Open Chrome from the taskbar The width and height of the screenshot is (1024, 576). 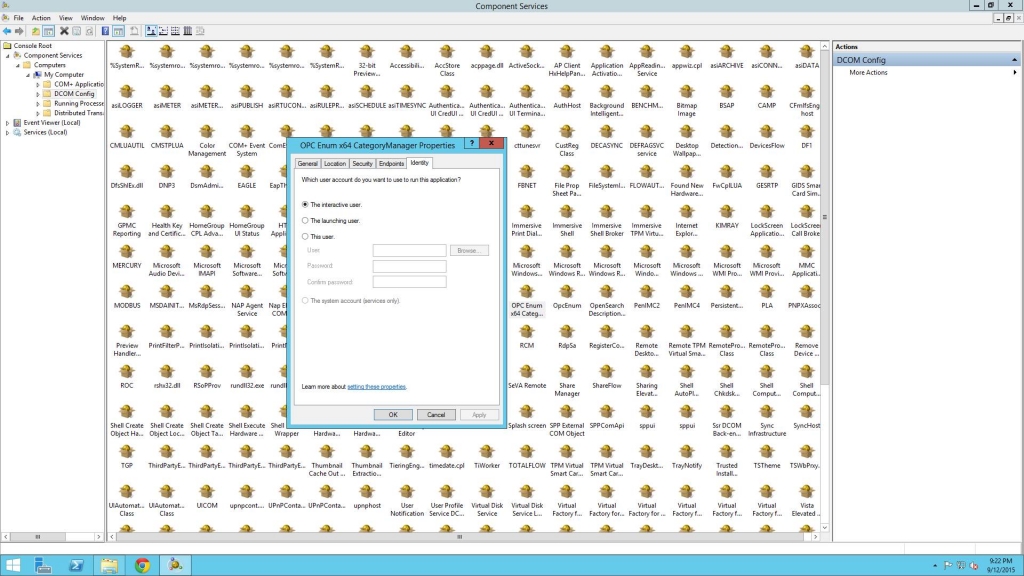(142, 566)
